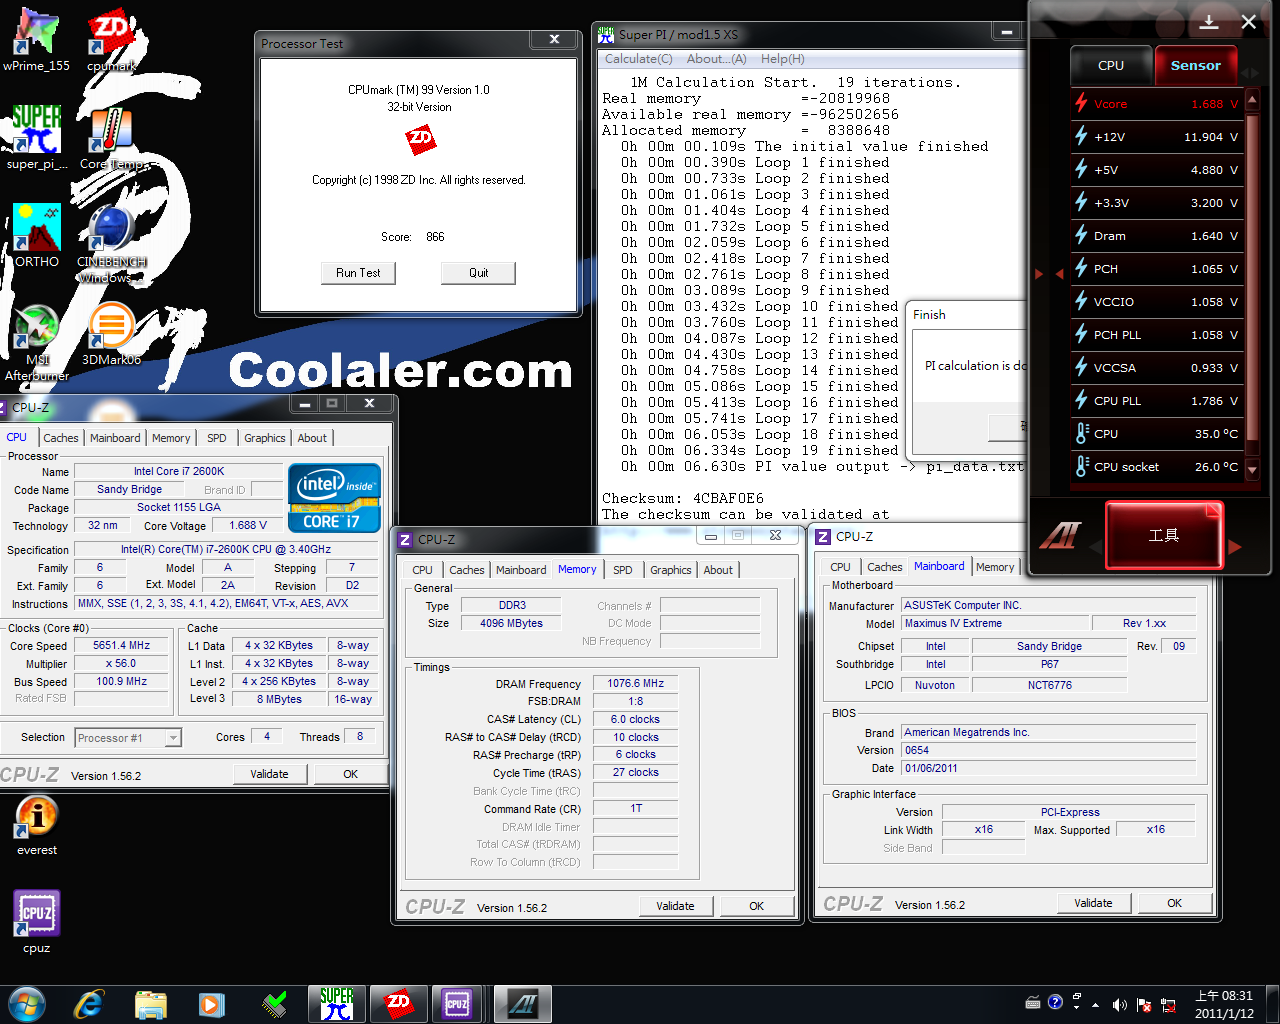
Task: Click Quit in CPUmark window
Action: (478, 273)
